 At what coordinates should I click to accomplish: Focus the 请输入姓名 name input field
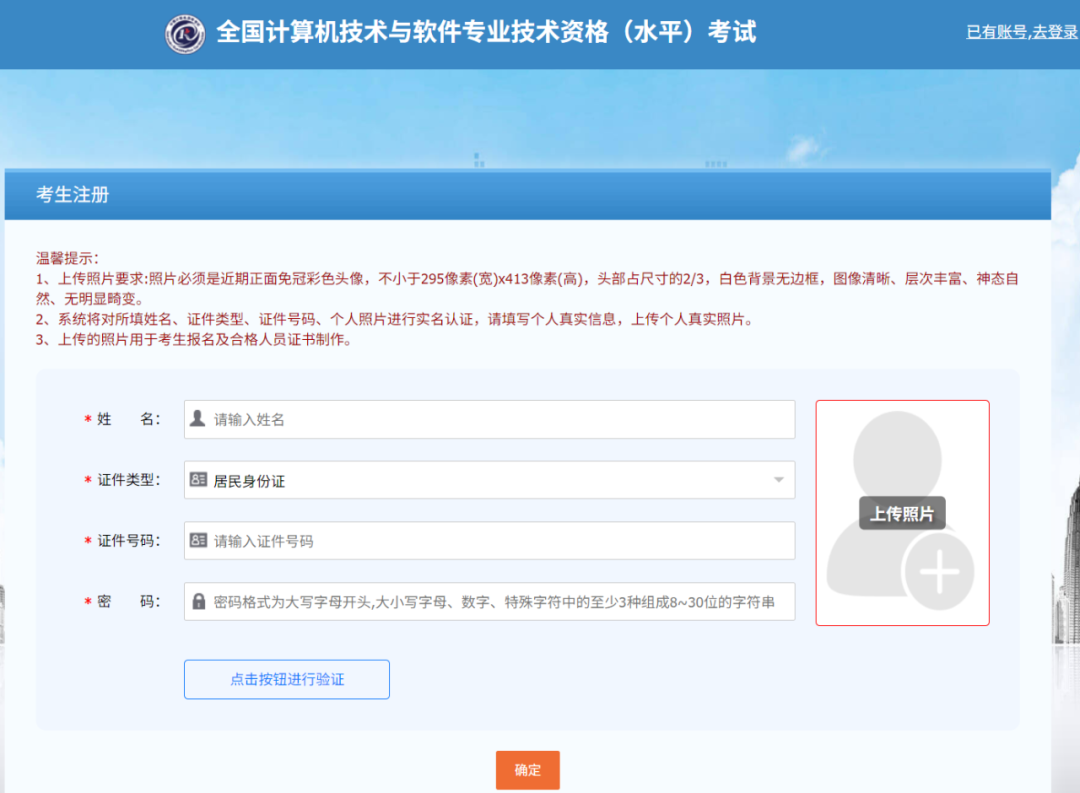coord(489,419)
